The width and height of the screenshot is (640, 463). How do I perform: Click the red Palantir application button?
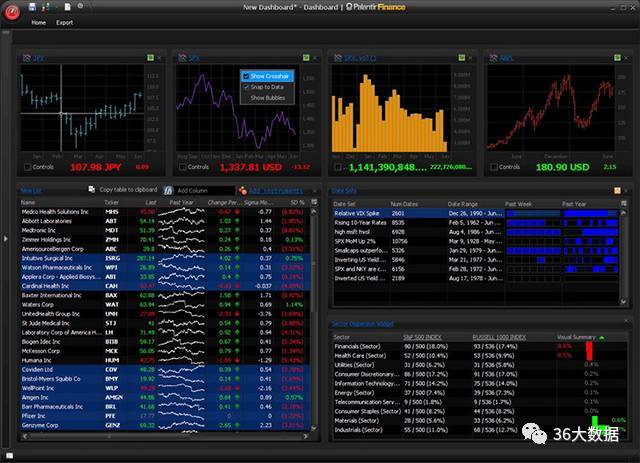[x=12, y=12]
